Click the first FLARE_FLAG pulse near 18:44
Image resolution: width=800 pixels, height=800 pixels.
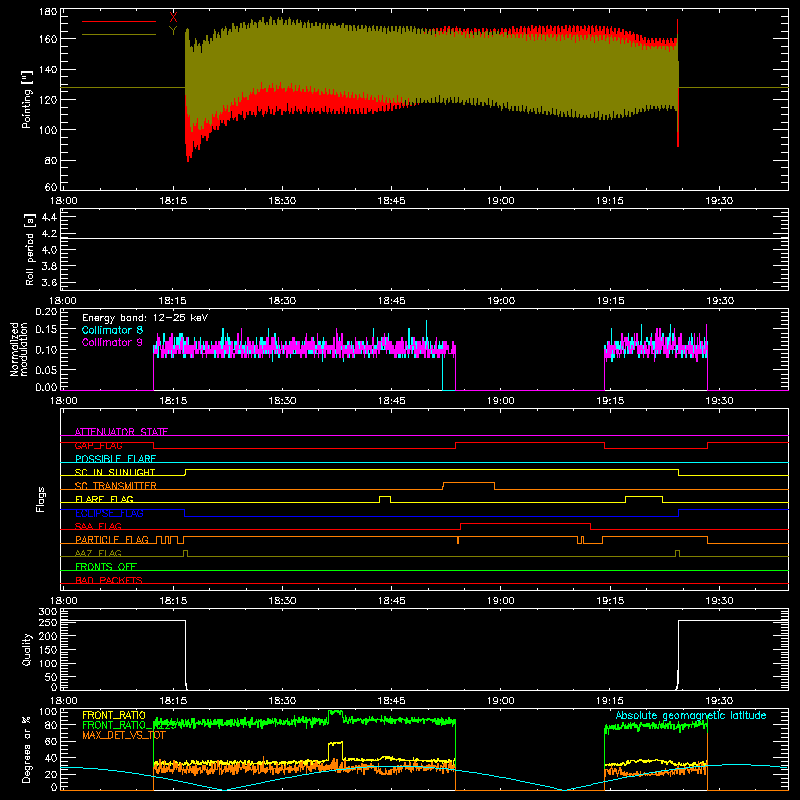385,499
